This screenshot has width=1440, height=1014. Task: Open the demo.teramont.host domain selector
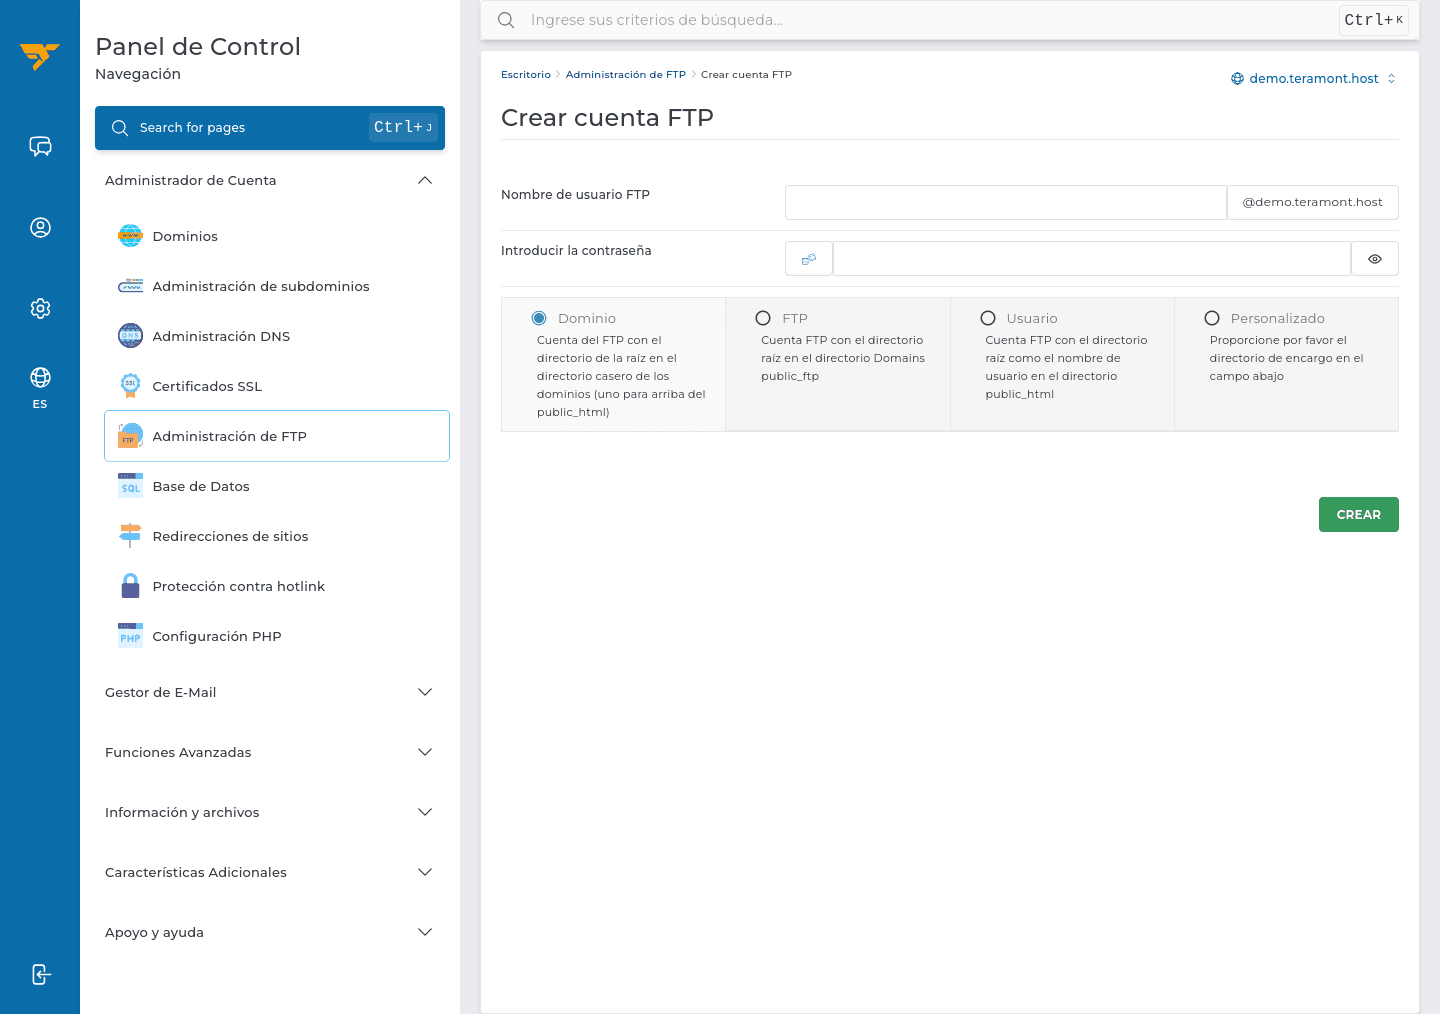[x=1313, y=78]
